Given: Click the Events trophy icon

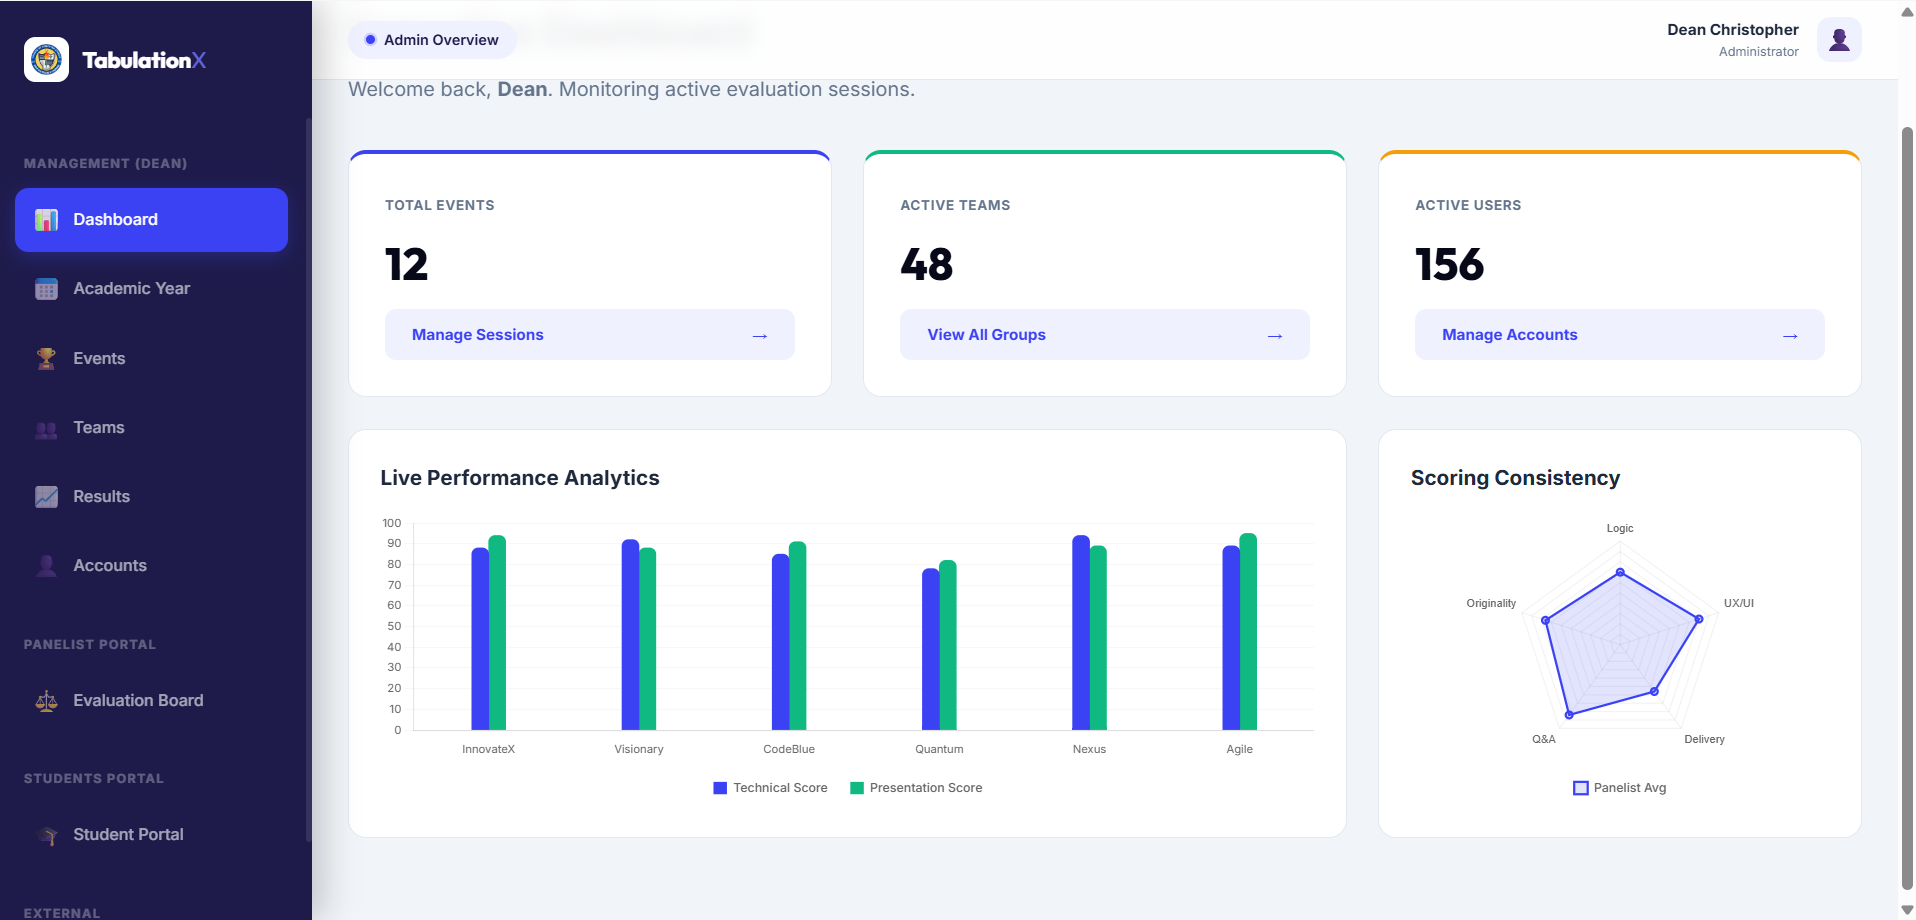Looking at the screenshot, I should pos(46,359).
